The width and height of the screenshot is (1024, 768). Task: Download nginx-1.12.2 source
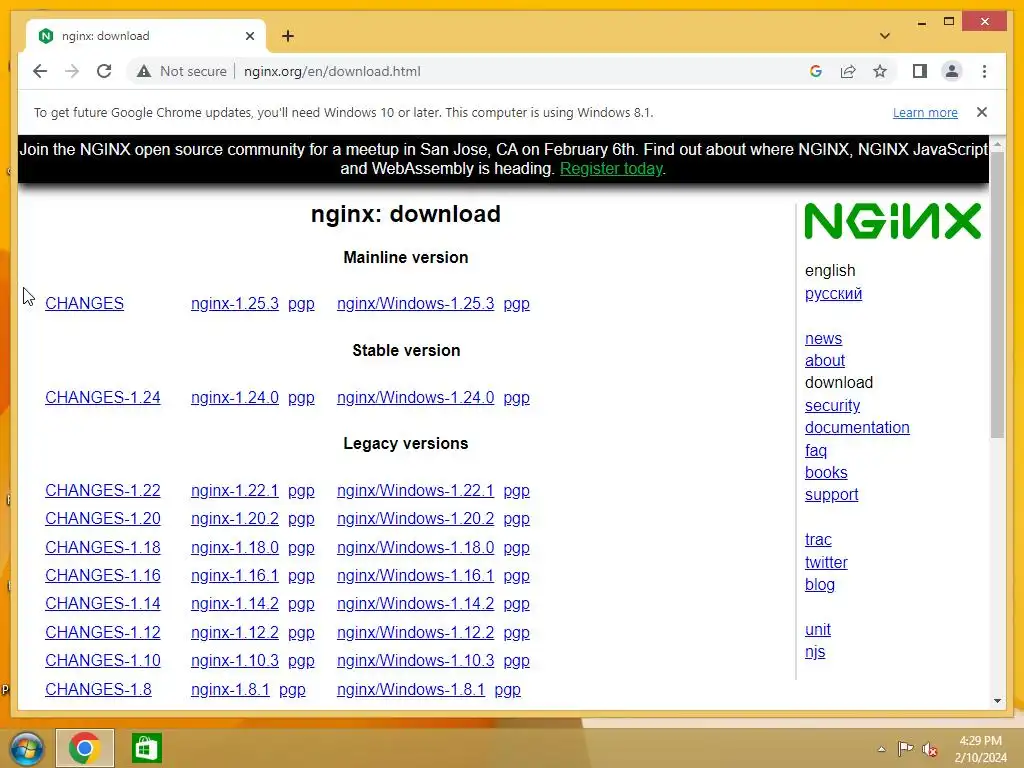[x=234, y=632]
